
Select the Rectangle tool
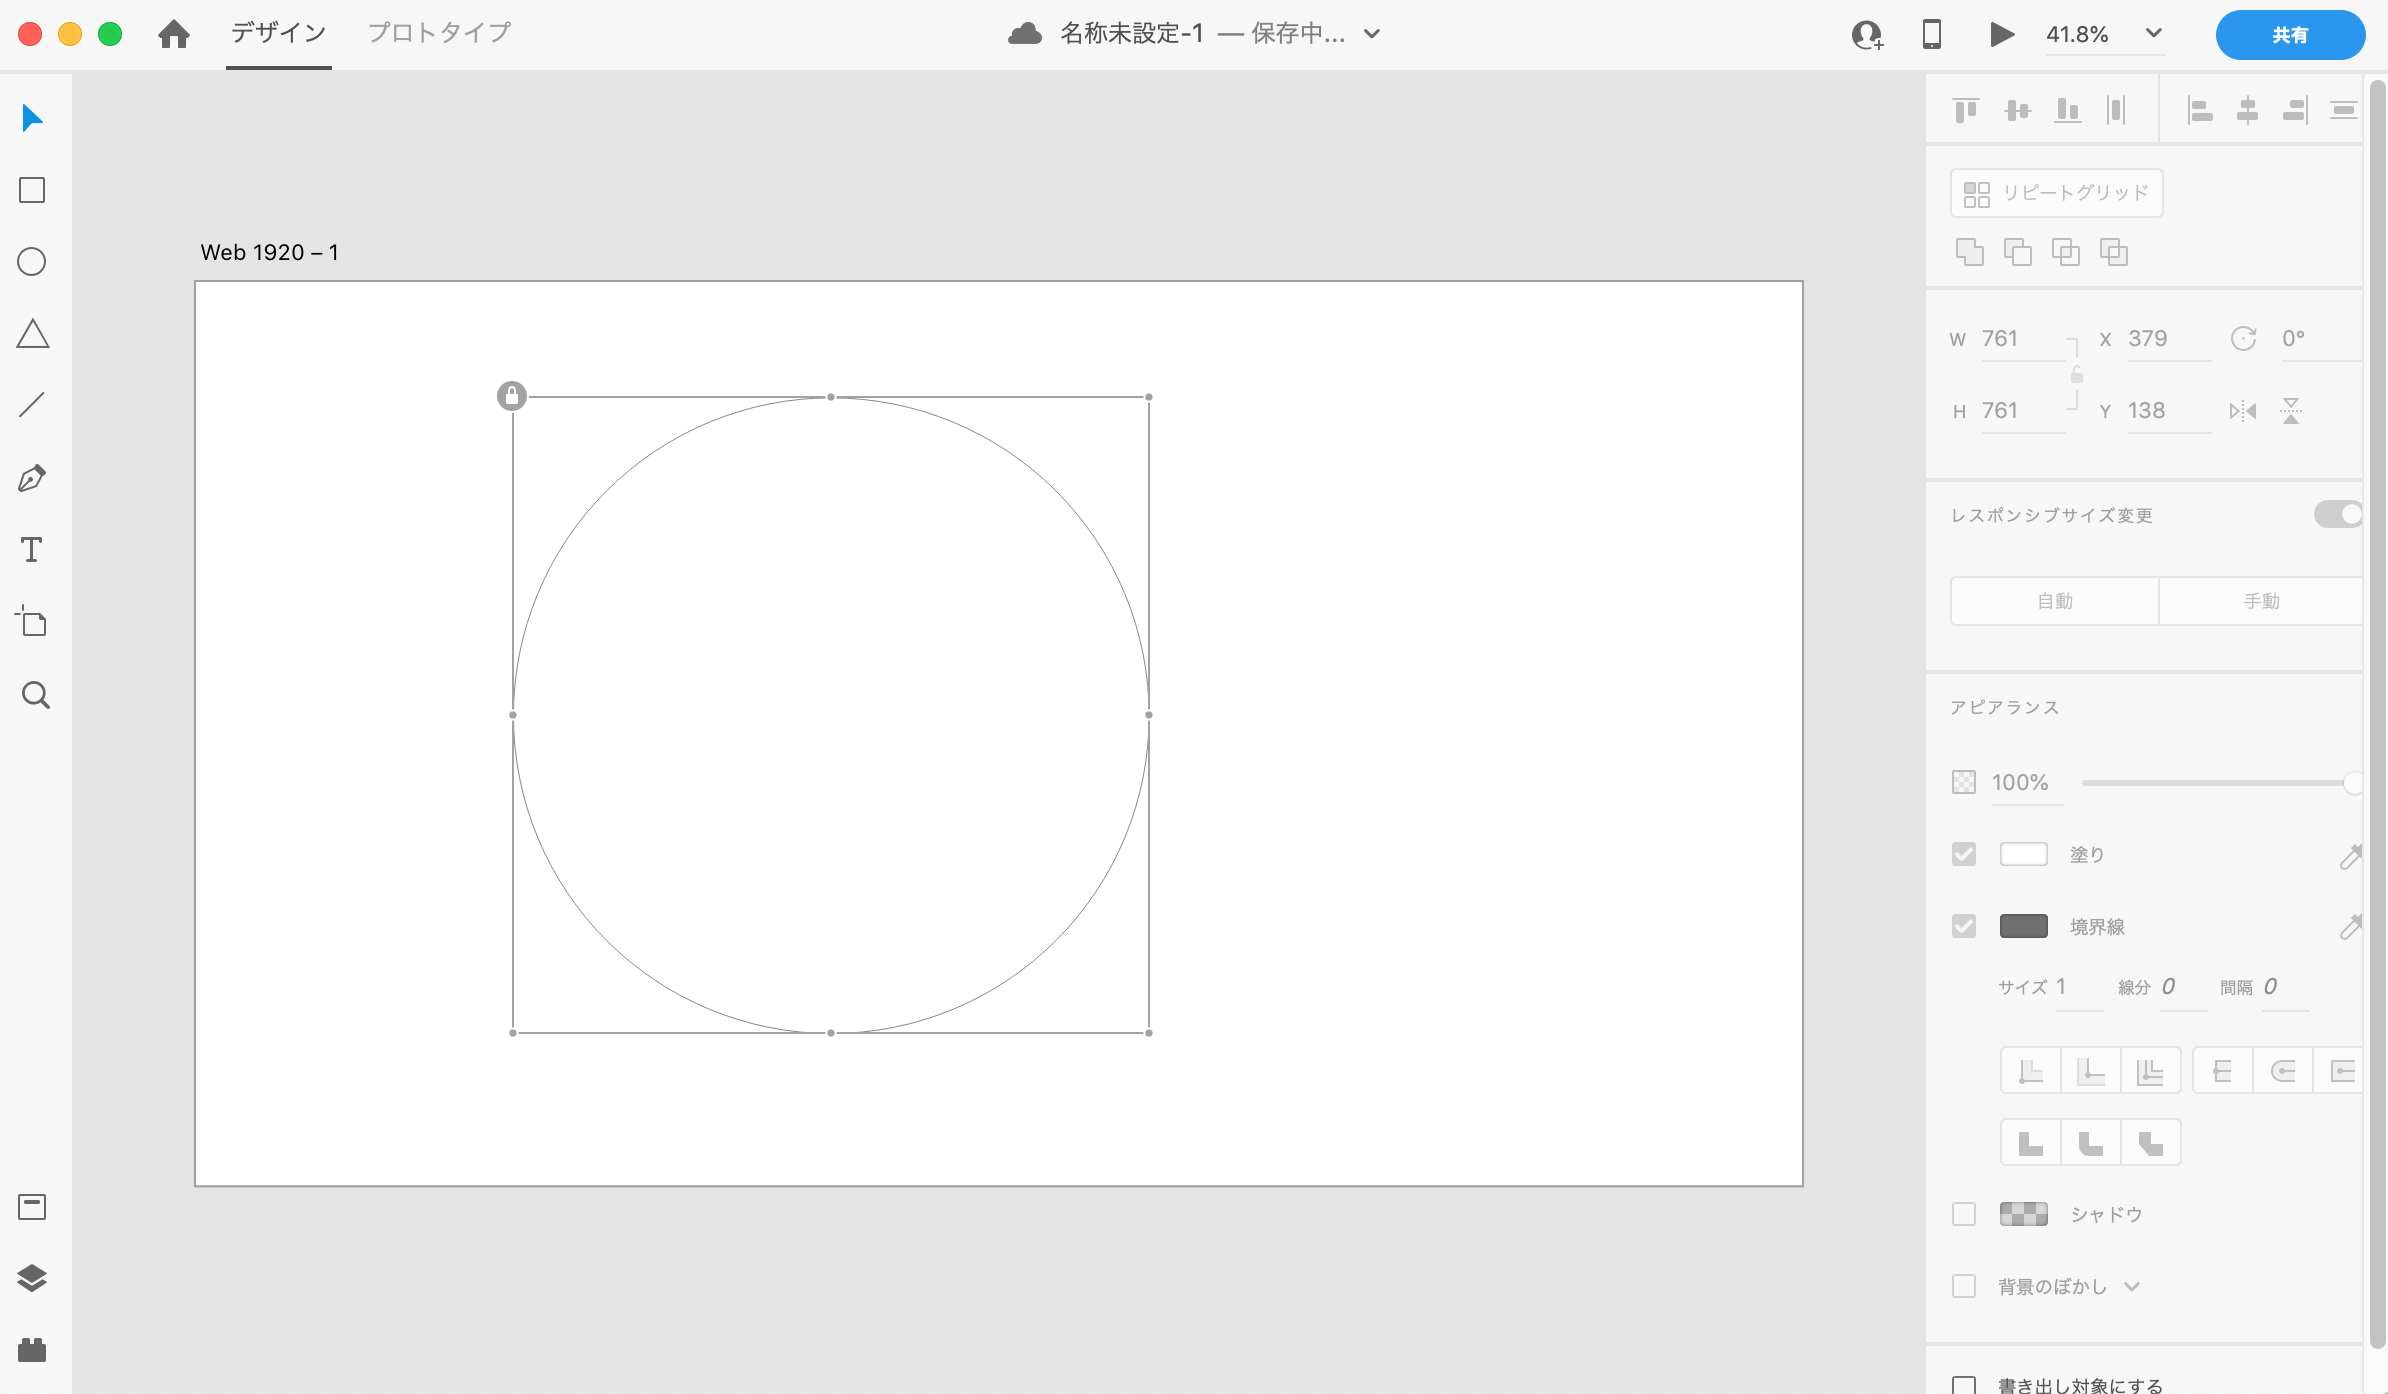click(x=32, y=190)
